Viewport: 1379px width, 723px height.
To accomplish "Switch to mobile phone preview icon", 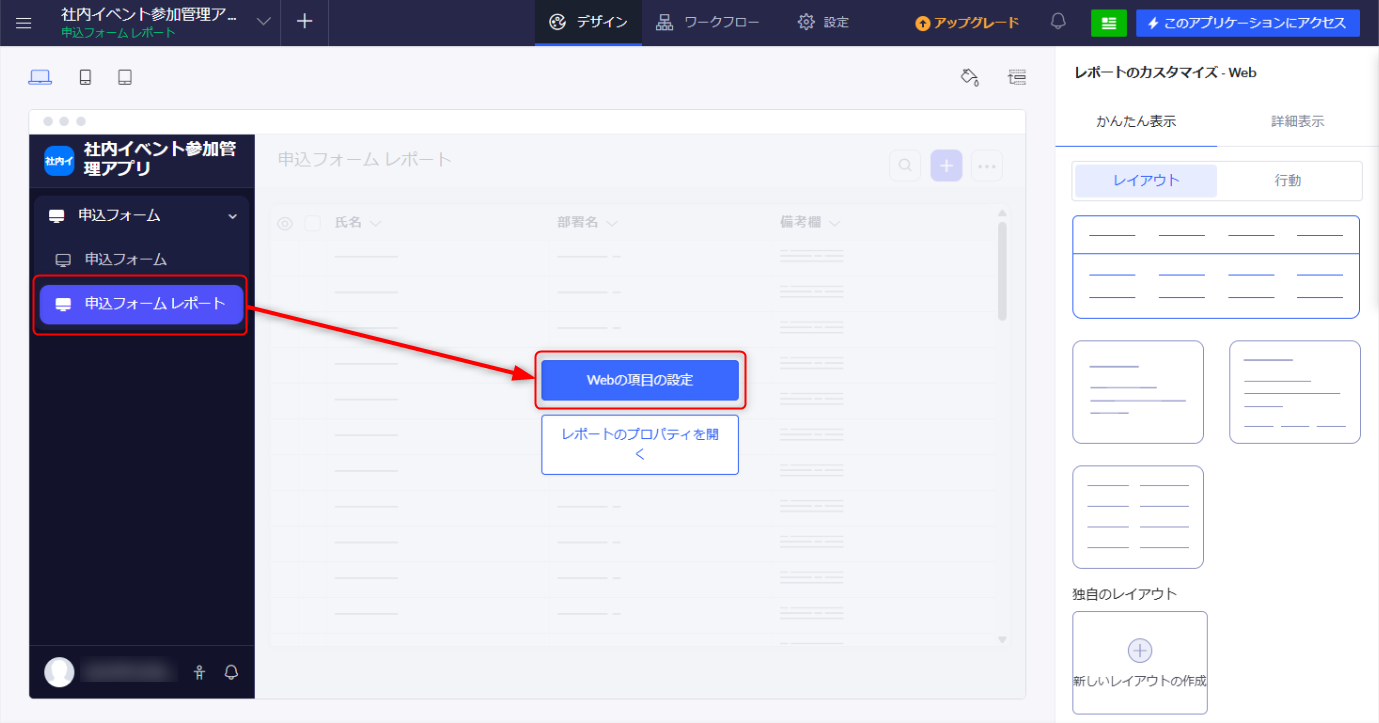I will [x=86, y=77].
